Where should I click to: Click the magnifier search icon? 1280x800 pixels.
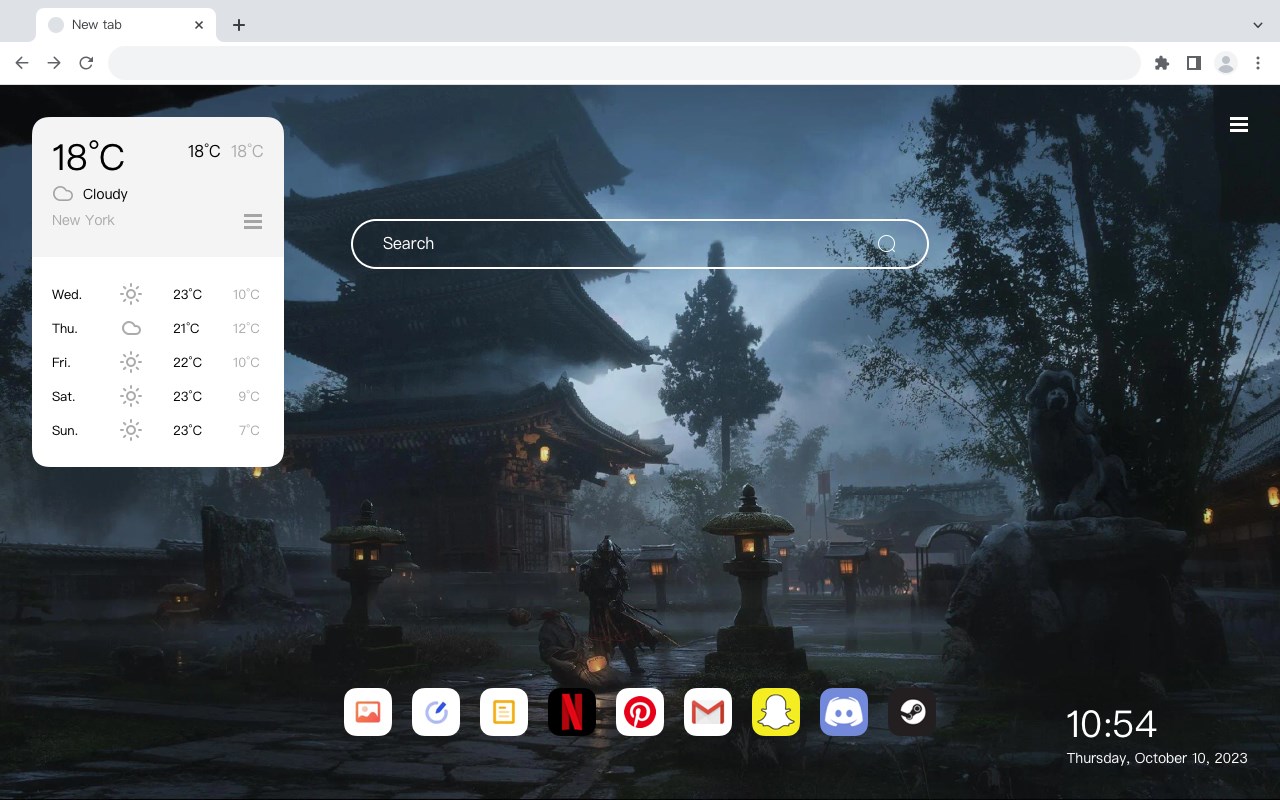[x=886, y=243]
